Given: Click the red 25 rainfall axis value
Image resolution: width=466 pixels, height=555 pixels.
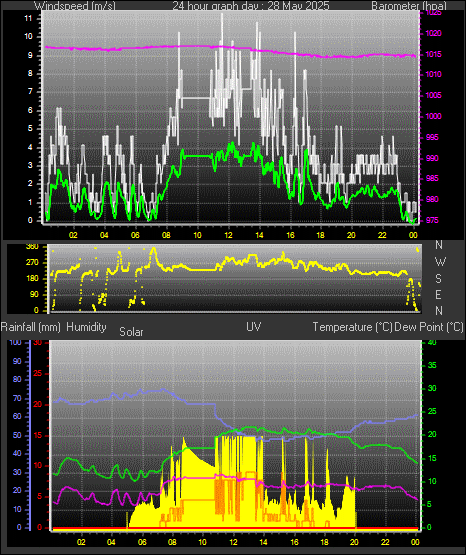Looking at the screenshot, I should tap(38, 373).
